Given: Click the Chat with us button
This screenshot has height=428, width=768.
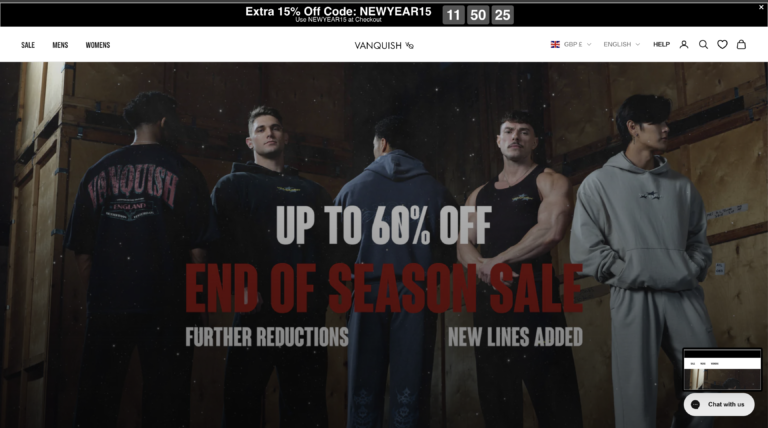Looking at the screenshot, I should (x=719, y=404).
